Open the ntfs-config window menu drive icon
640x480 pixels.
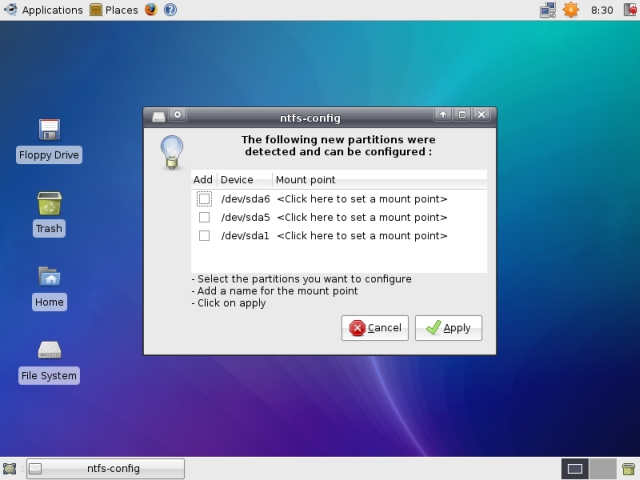coord(158,117)
